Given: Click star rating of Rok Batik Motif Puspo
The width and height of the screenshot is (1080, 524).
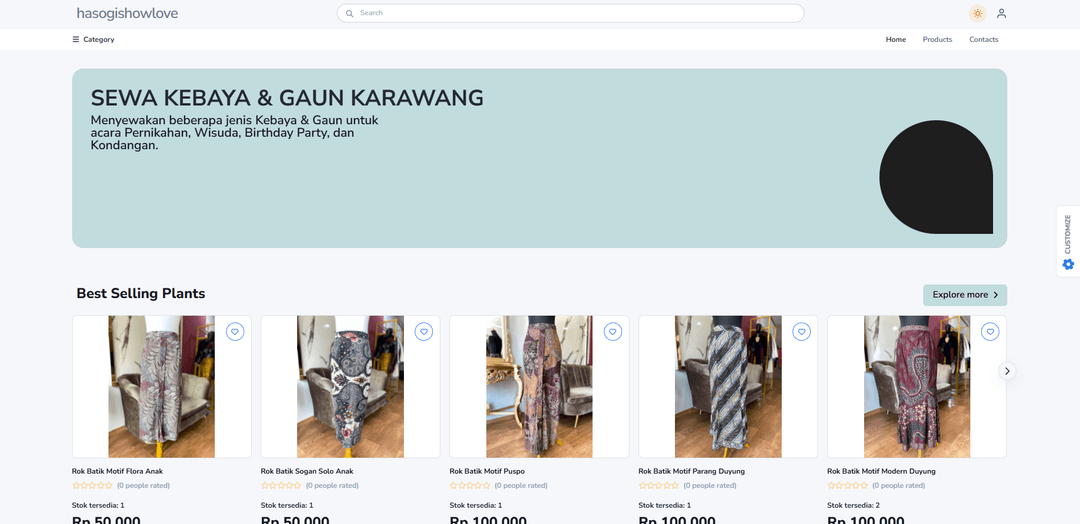Looking at the screenshot, I should pos(470,485).
